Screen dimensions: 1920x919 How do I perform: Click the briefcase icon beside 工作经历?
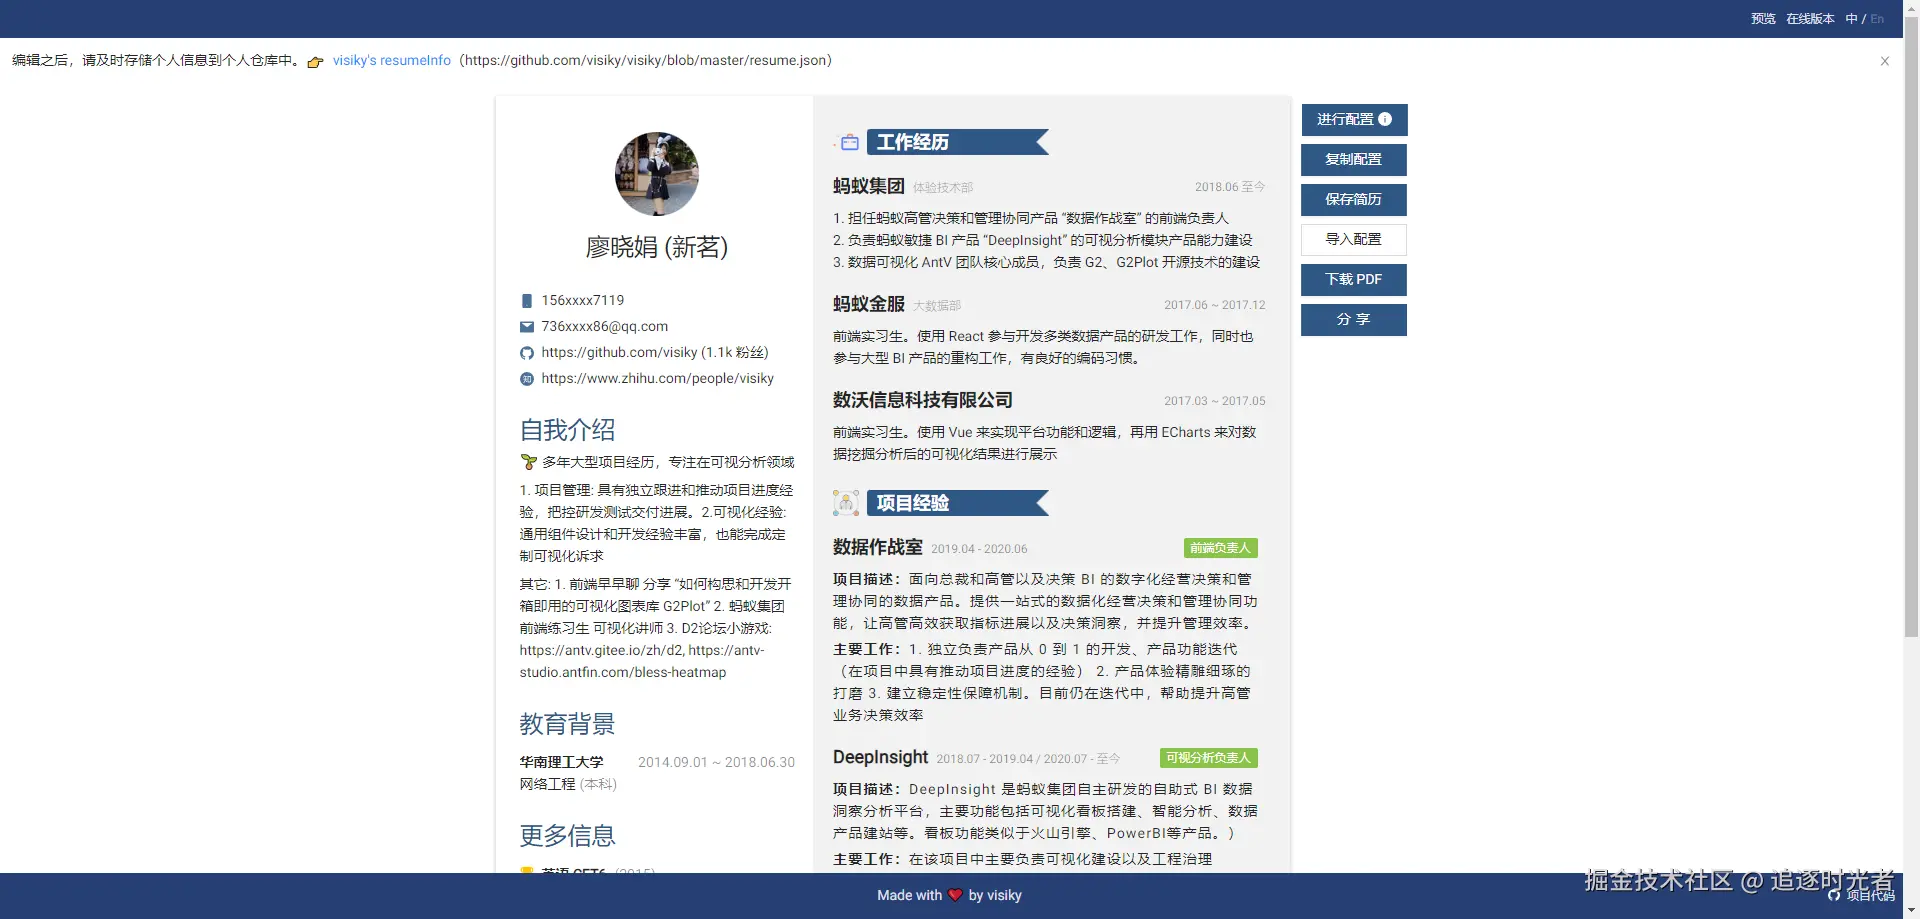point(849,143)
